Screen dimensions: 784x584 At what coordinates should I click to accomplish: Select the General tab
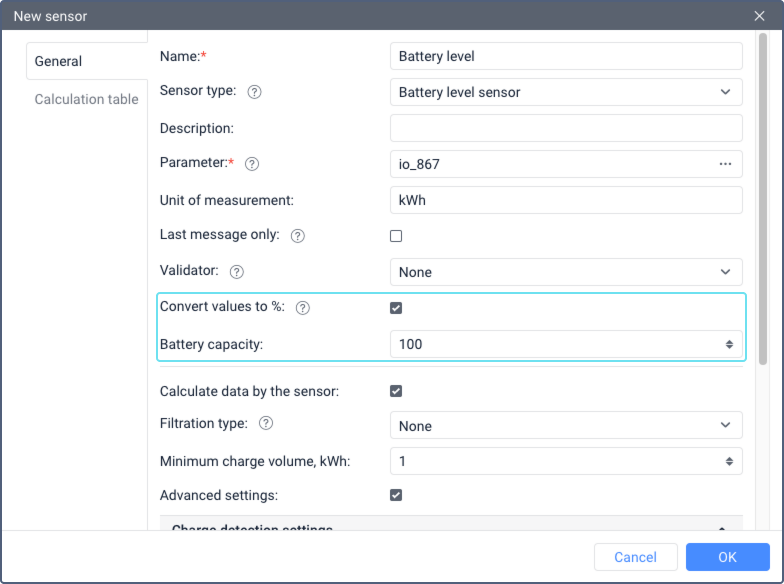(58, 61)
